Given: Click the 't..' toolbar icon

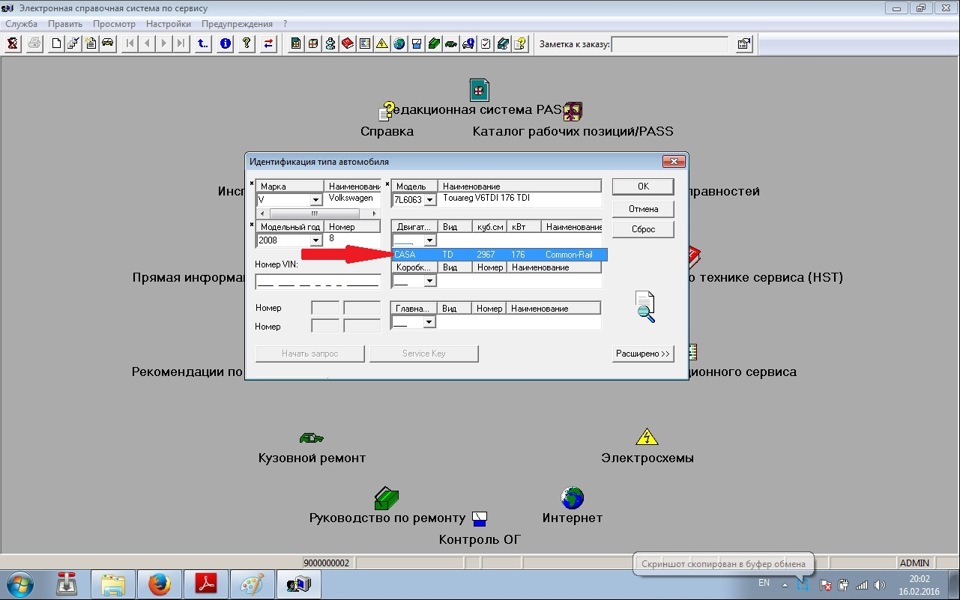Looking at the screenshot, I should (x=203, y=43).
